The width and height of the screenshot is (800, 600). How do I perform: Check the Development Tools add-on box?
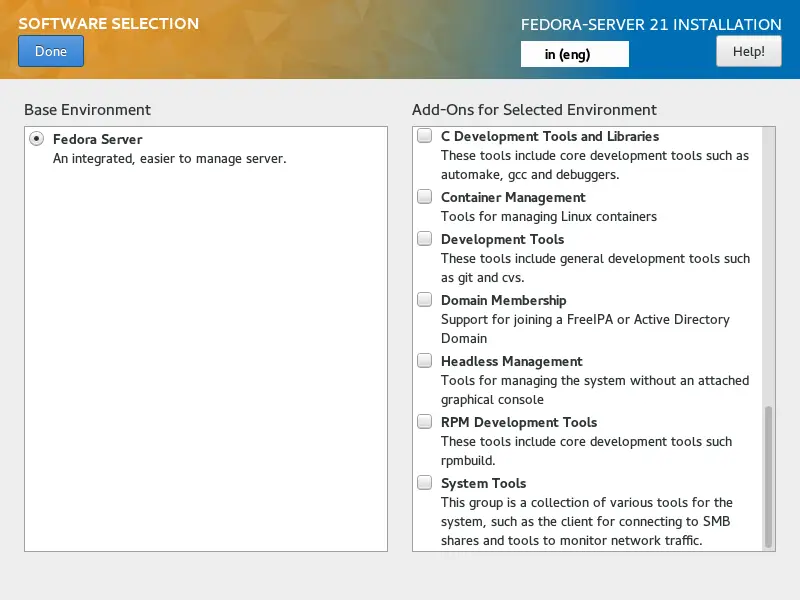click(x=425, y=239)
